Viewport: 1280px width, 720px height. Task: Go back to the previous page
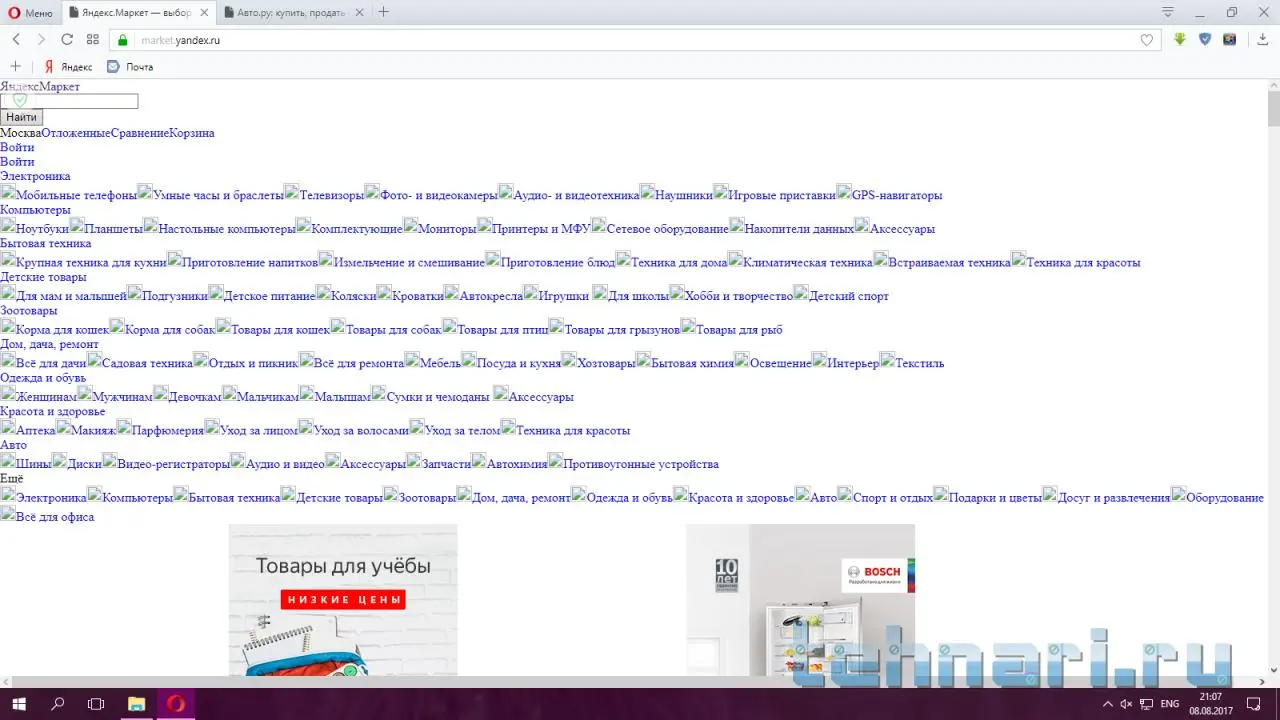point(16,40)
